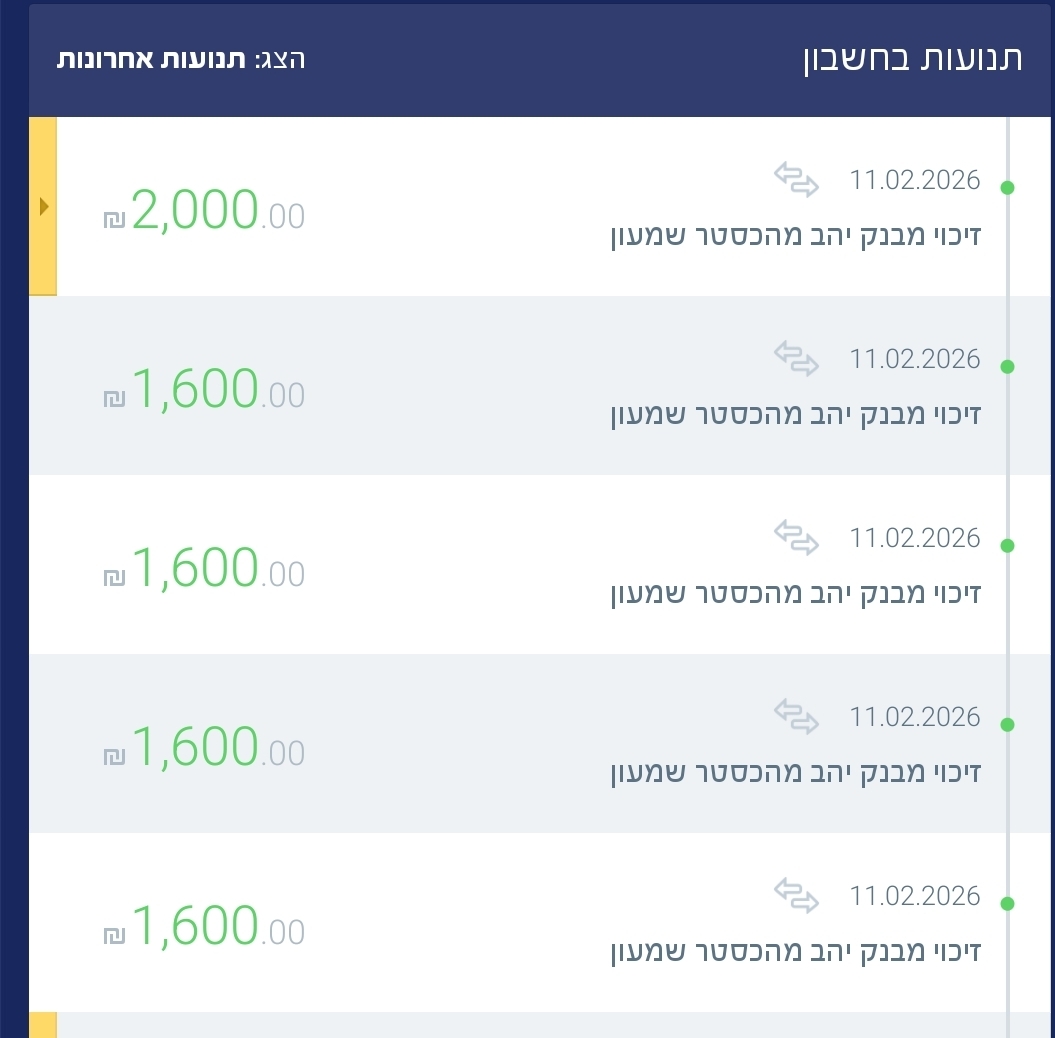Click the transfer arrows icon on the third transaction
Image resolution: width=1055 pixels, height=1038 pixels.
[796, 538]
